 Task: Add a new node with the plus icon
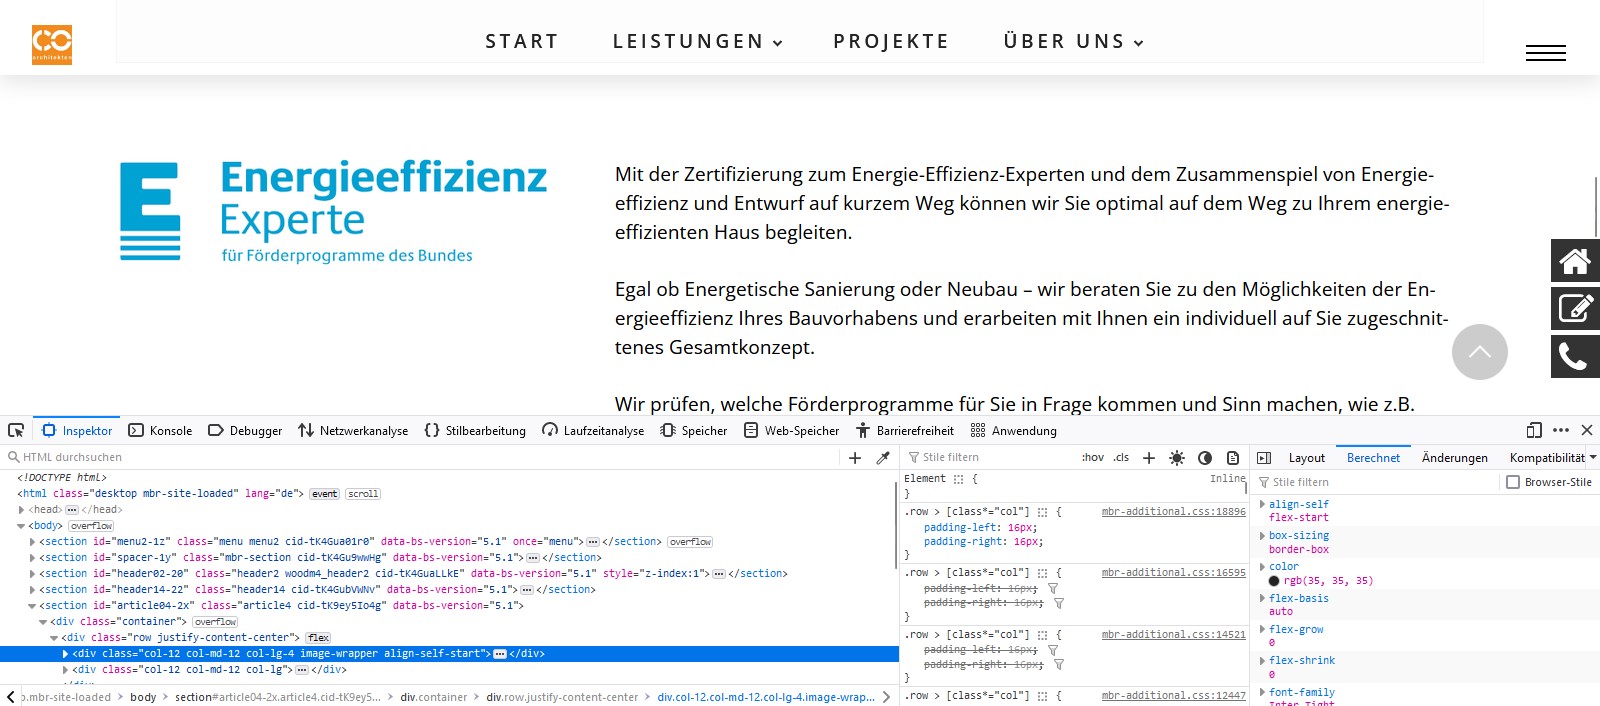point(855,457)
